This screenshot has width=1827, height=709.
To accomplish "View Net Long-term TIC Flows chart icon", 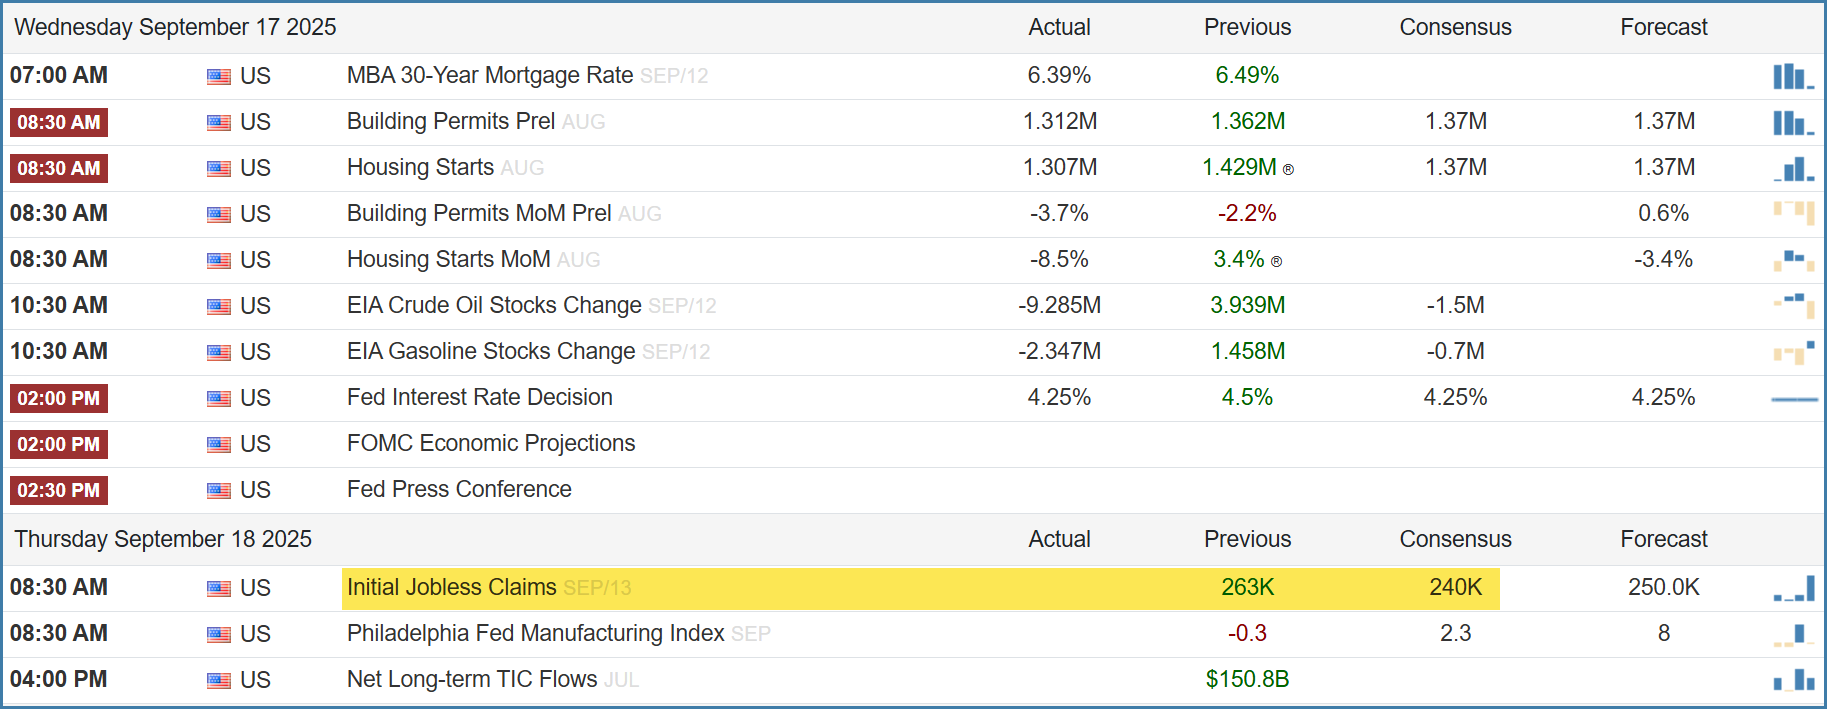I will [1794, 680].
